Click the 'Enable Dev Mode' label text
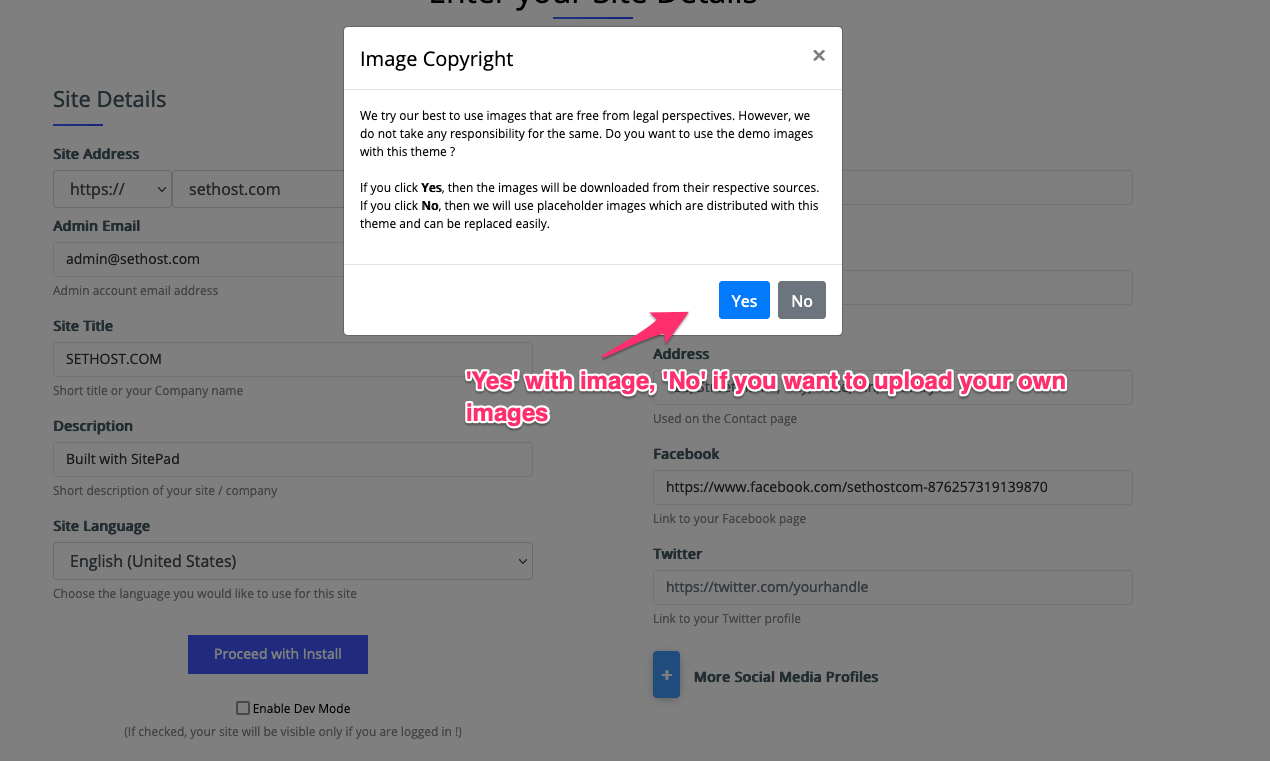Screen dimensions: 1270x761 point(301,708)
